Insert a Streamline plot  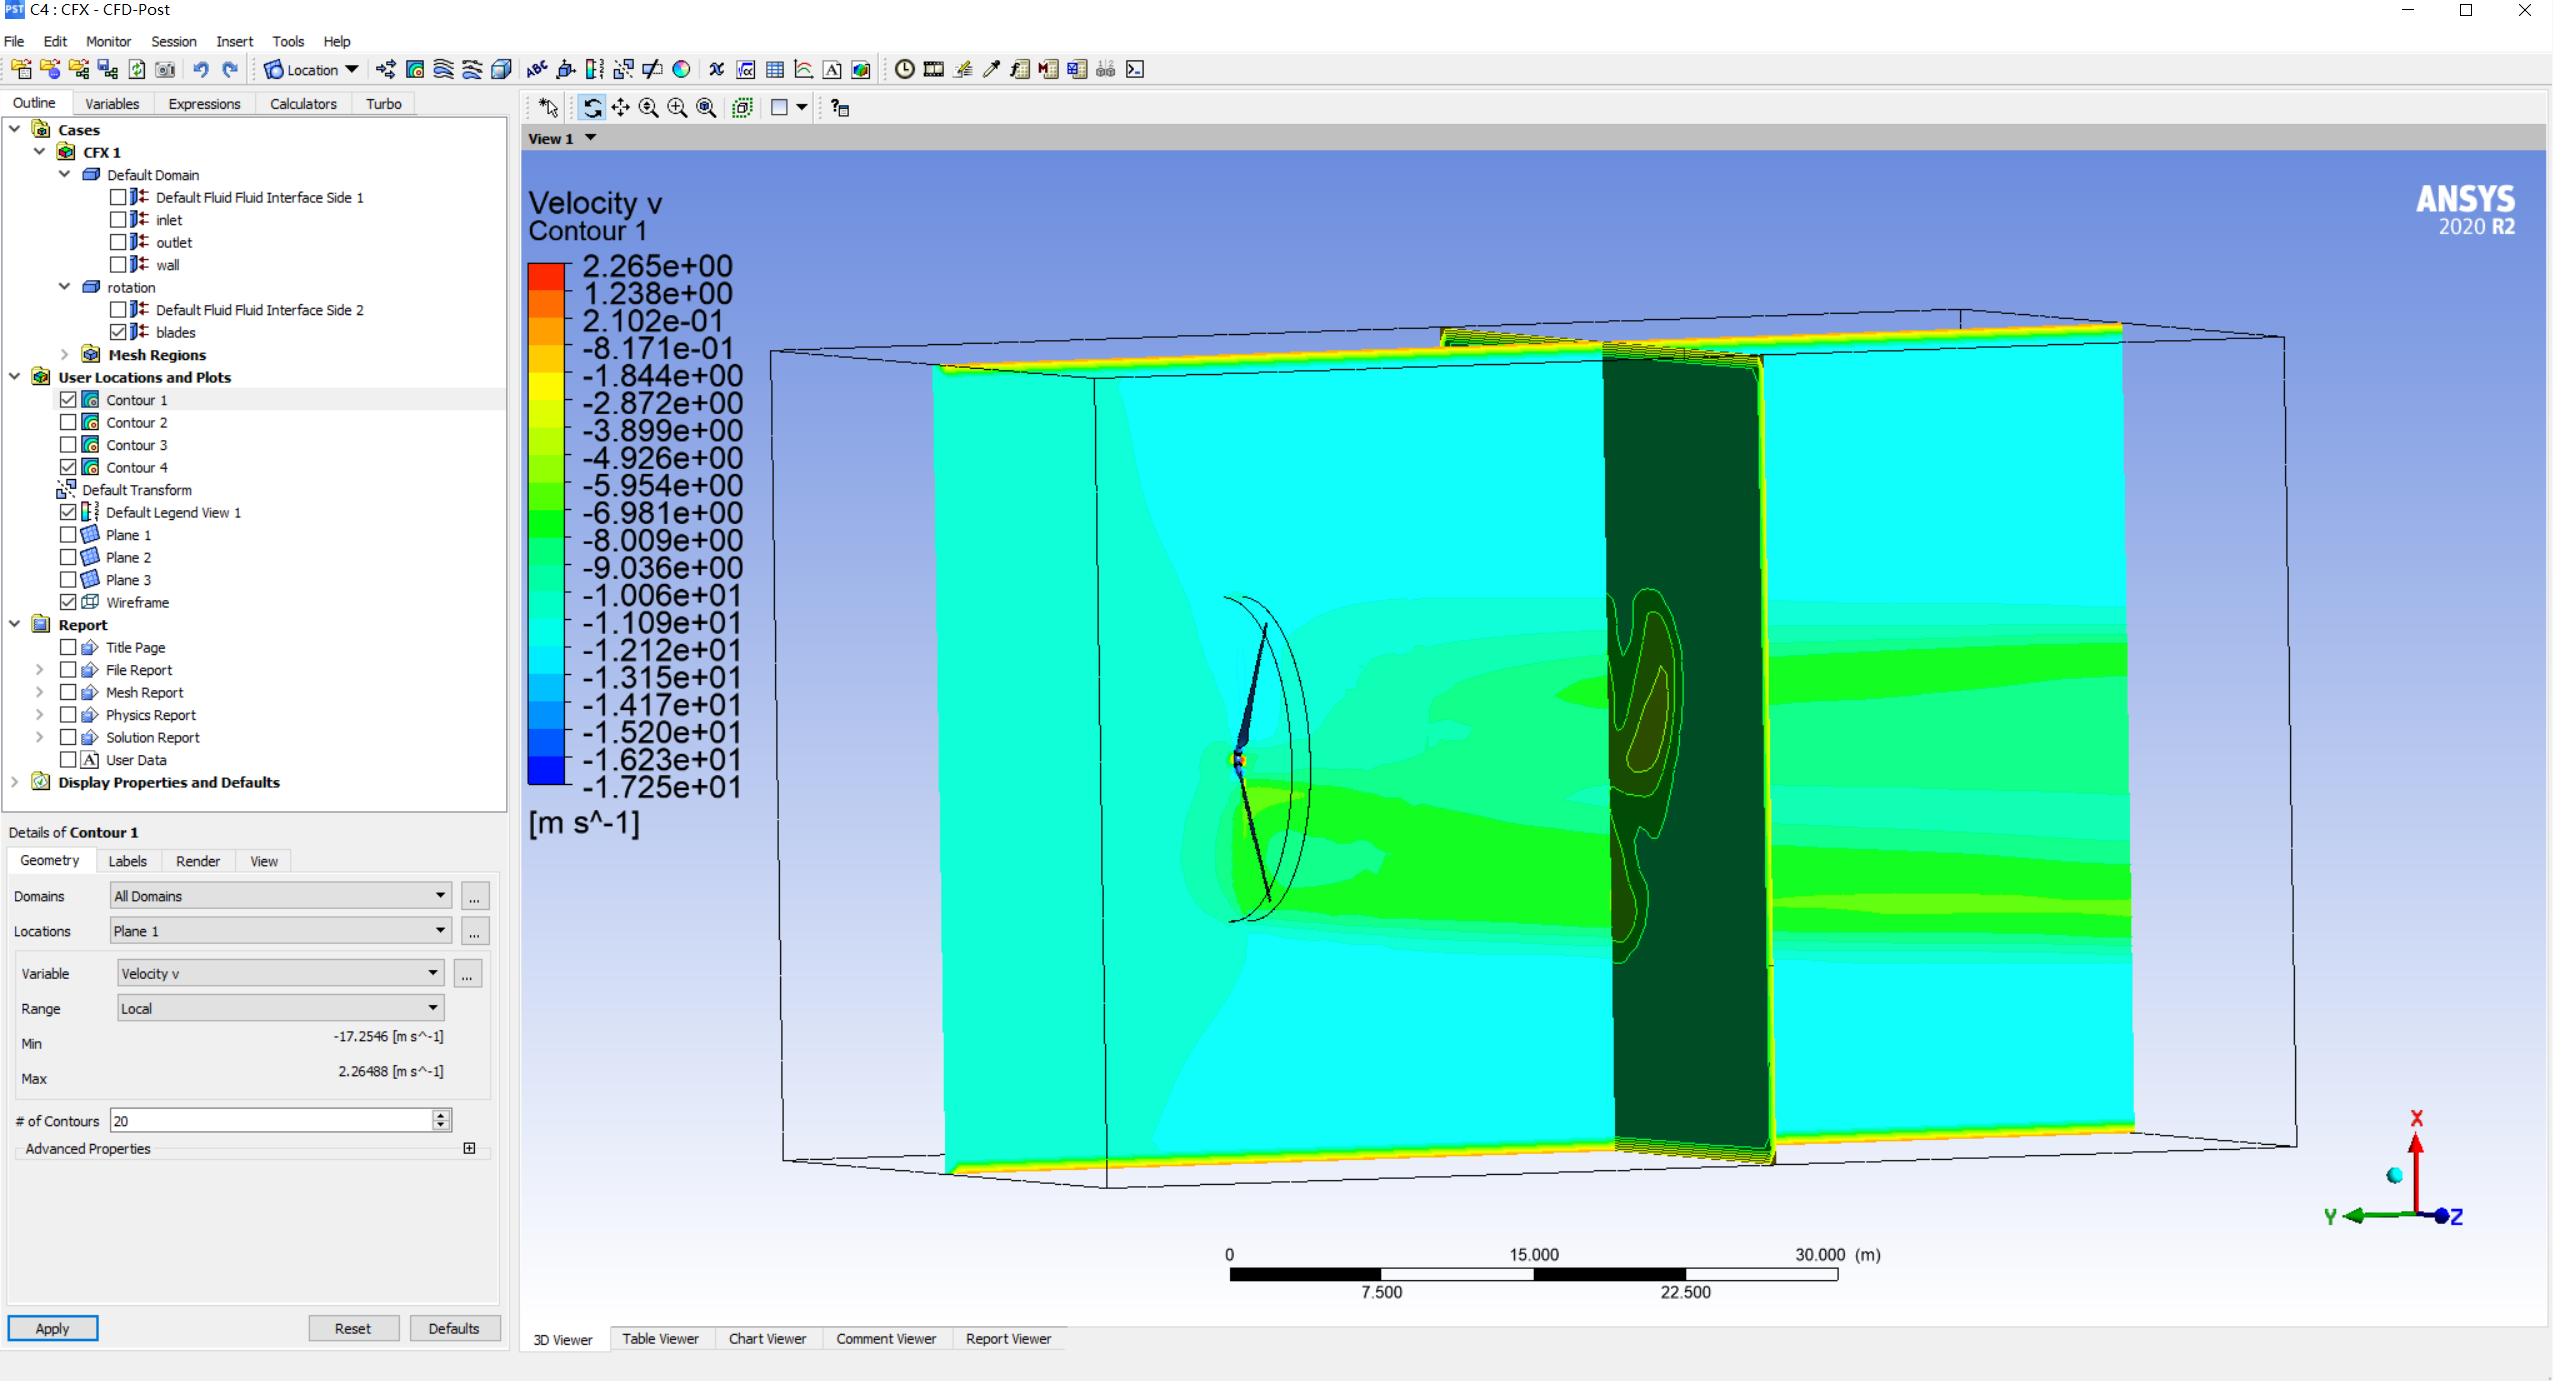pos(443,69)
